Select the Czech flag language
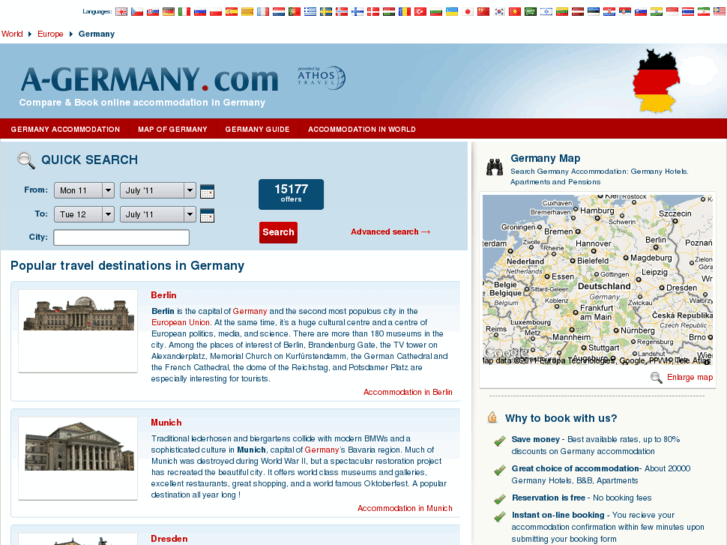The width and height of the screenshot is (727, 545). click(137, 12)
